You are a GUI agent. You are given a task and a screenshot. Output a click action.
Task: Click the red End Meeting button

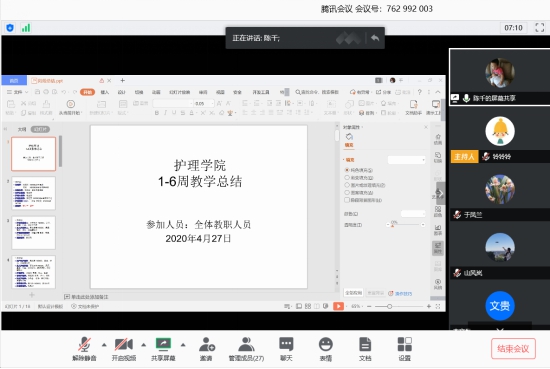(513, 349)
